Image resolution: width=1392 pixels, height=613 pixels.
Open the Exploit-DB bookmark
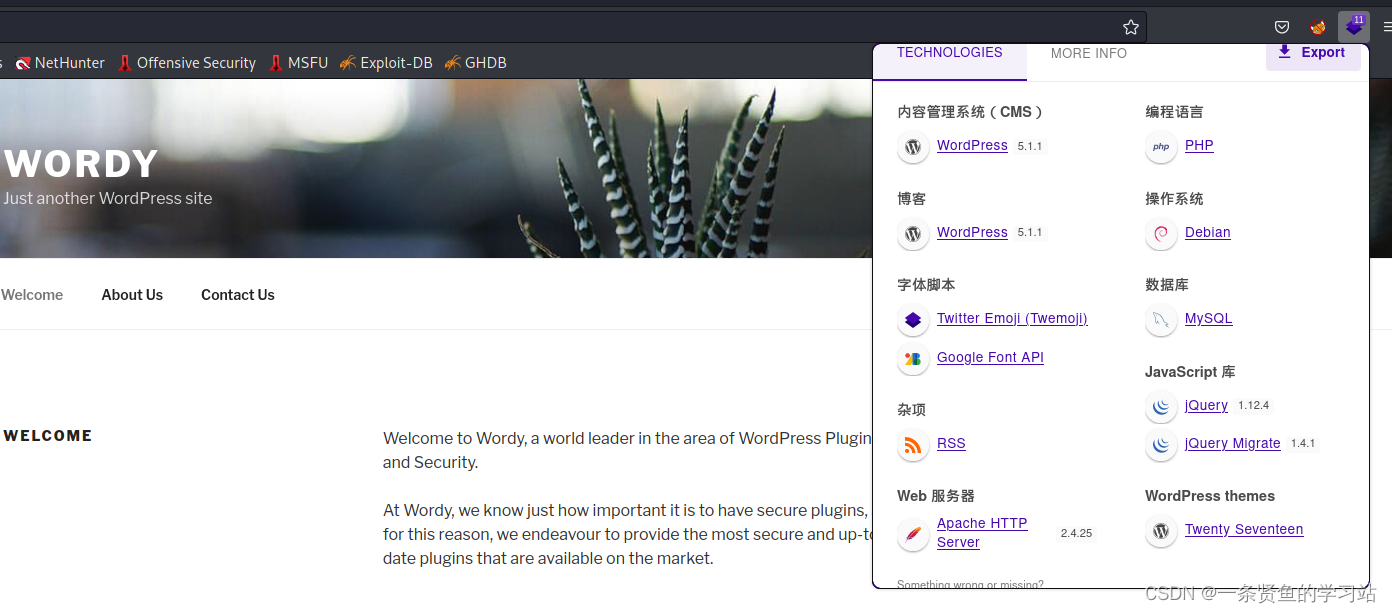click(x=386, y=62)
